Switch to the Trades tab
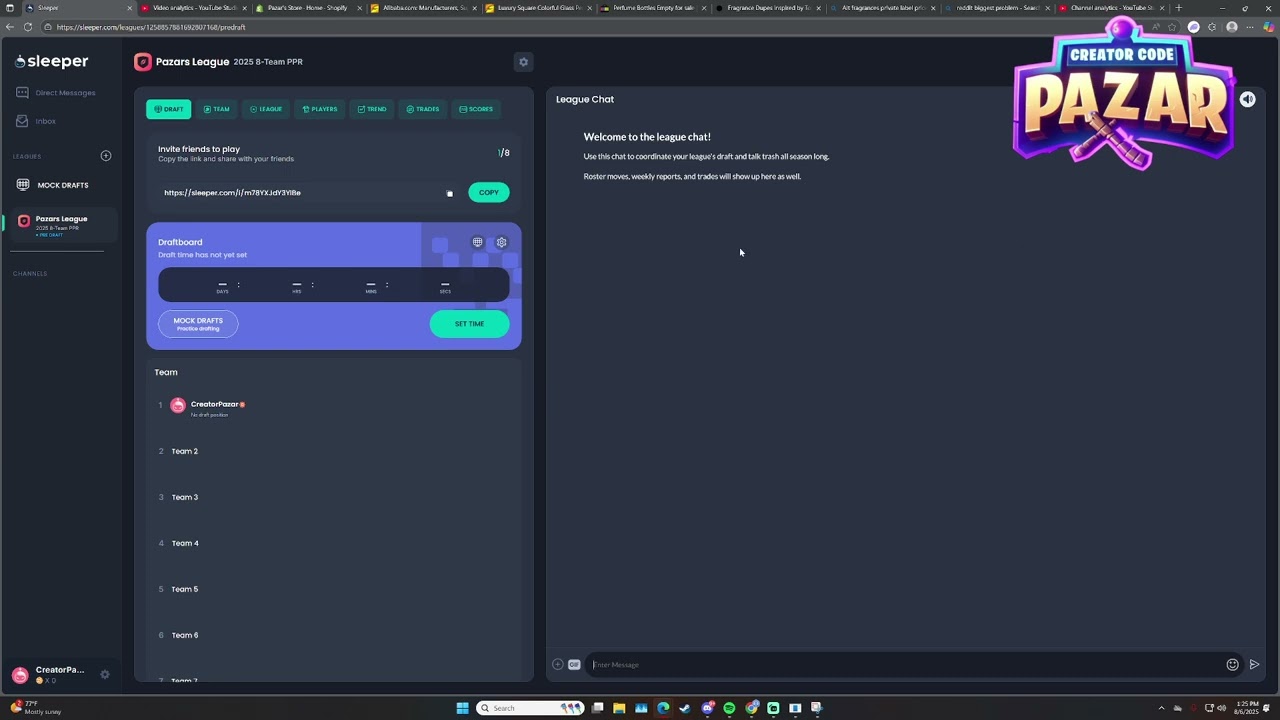This screenshot has width=1280, height=720. [x=423, y=109]
